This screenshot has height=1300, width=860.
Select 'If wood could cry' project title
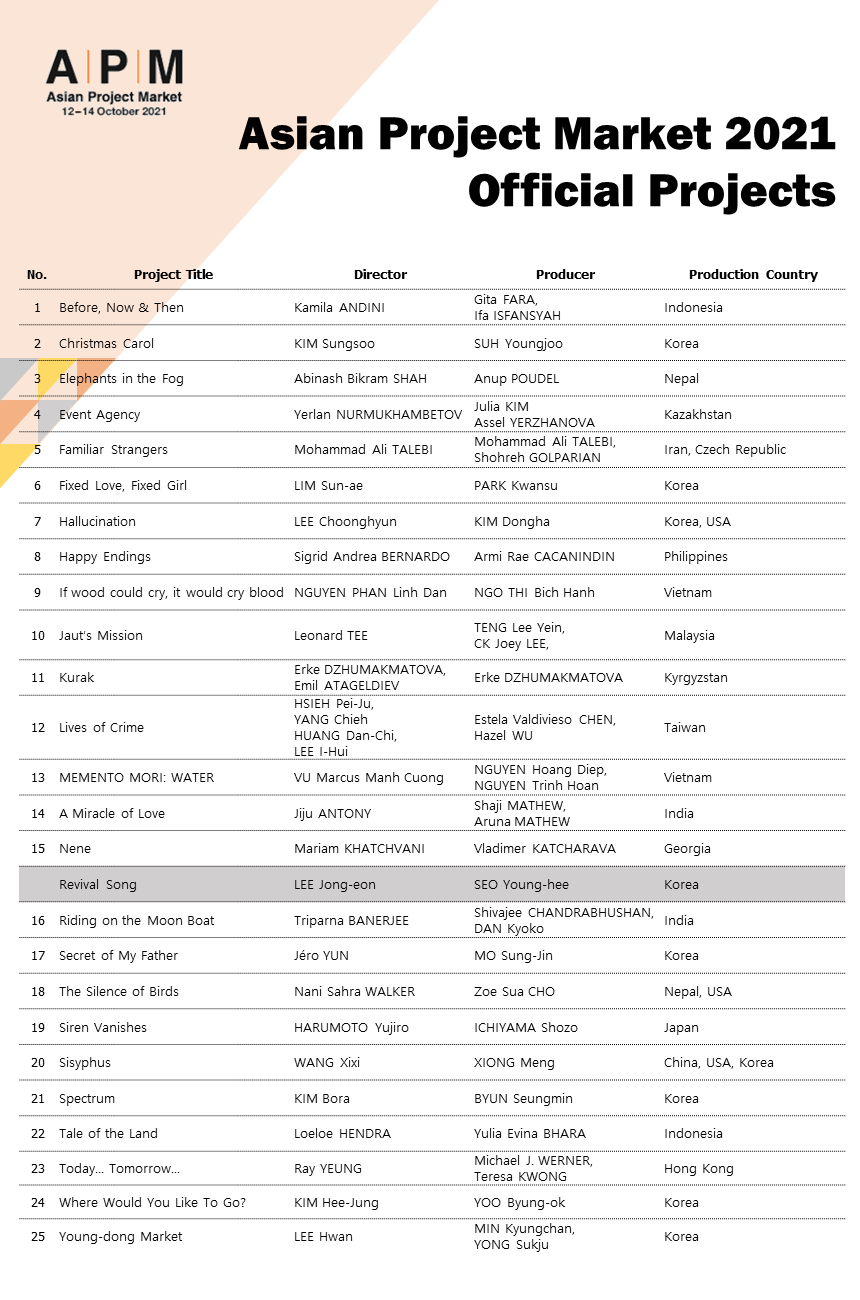click(x=171, y=593)
